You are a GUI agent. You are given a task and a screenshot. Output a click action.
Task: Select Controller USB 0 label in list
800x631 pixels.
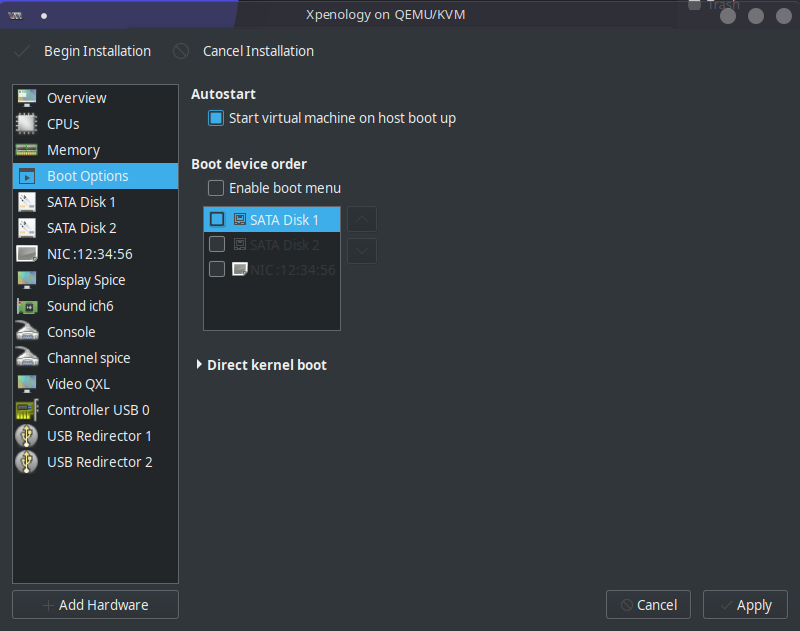[x=98, y=410]
